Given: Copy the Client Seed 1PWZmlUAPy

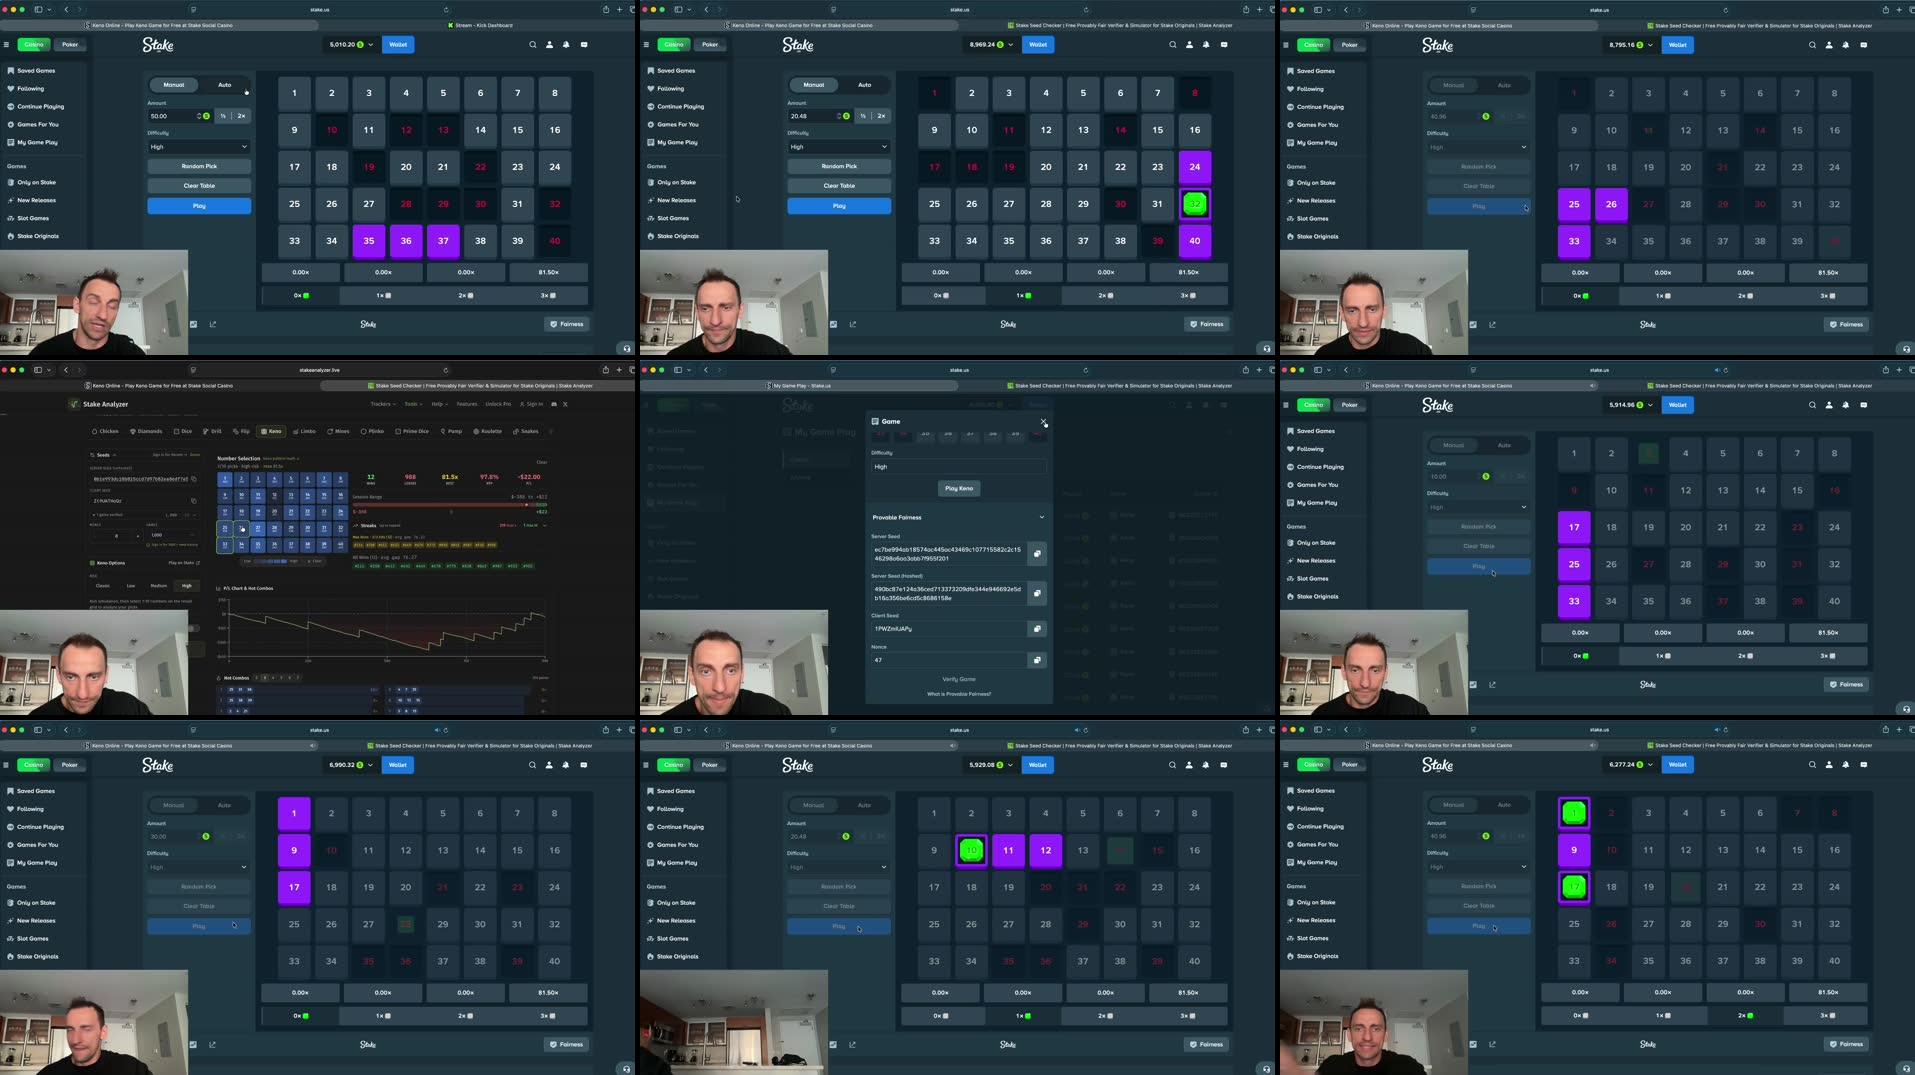Looking at the screenshot, I should [1037, 629].
